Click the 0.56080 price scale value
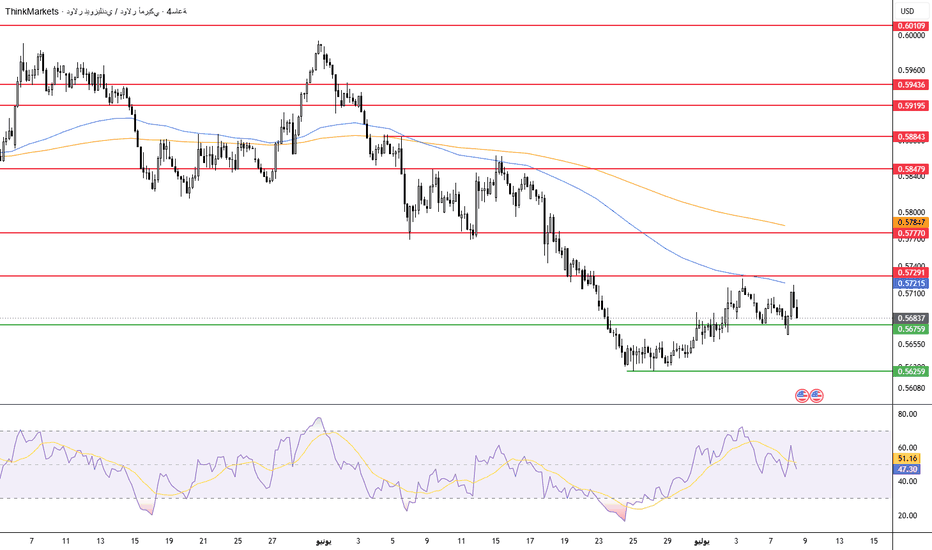Viewport: 932px width, 550px height. [911, 388]
